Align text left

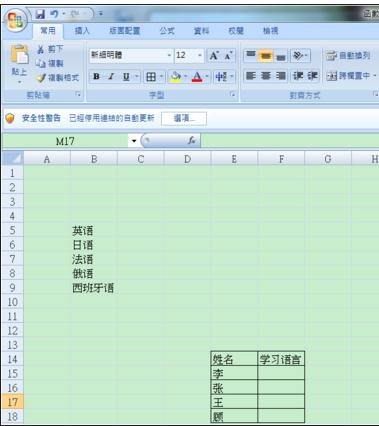pyautogui.click(x=251, y=76)
